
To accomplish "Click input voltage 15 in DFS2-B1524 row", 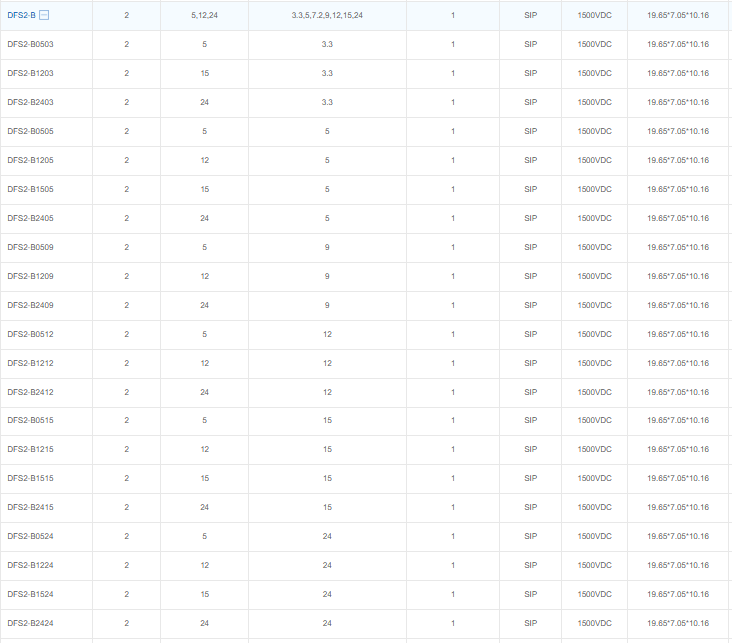I will [x=204, y=594].
